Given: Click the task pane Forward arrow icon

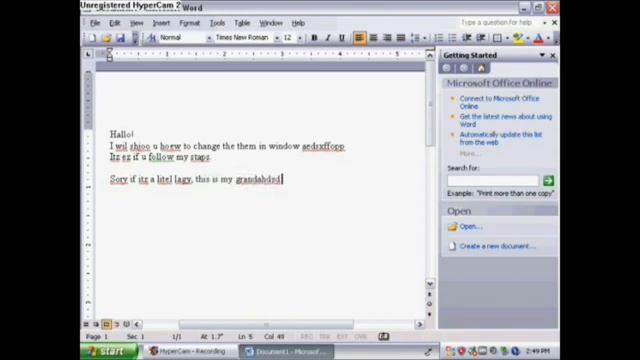Looking at the screenshot, I should point(464,68).
